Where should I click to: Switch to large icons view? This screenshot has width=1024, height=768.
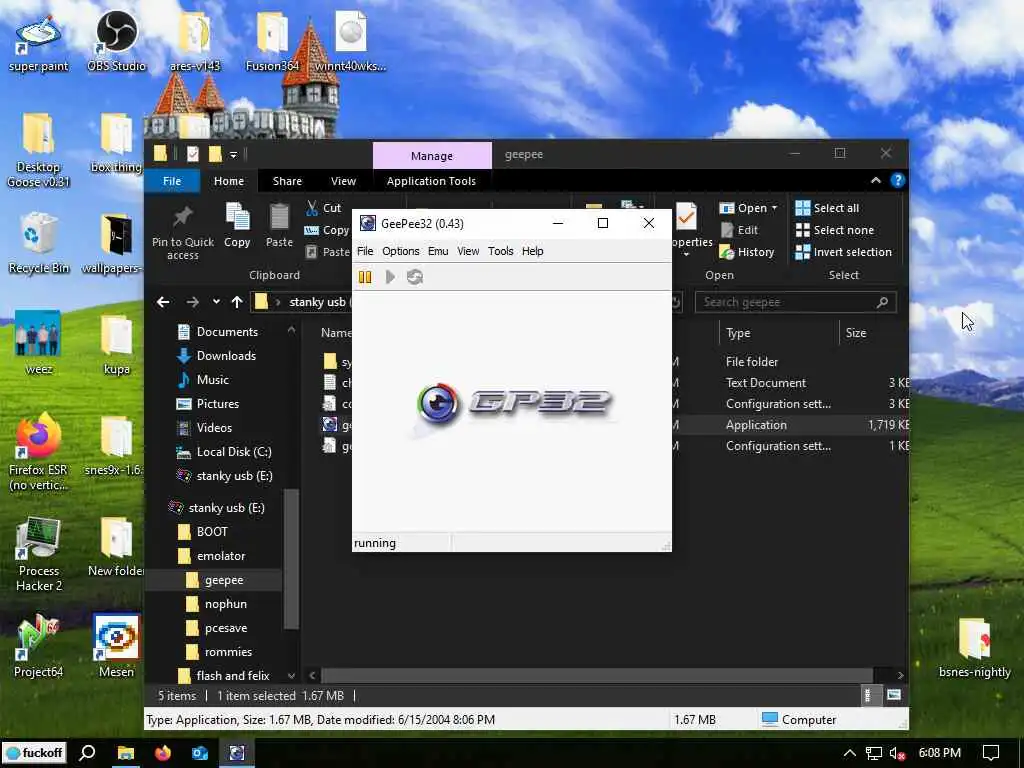[x=894, y=696]
